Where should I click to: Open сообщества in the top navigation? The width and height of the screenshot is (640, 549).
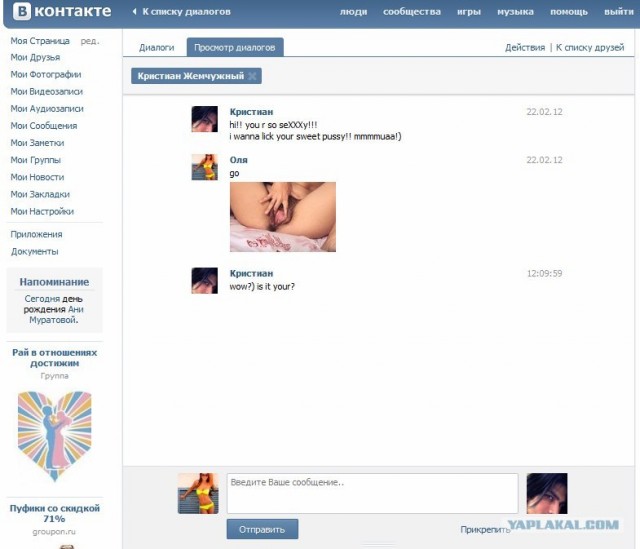[x=412, y=12]
